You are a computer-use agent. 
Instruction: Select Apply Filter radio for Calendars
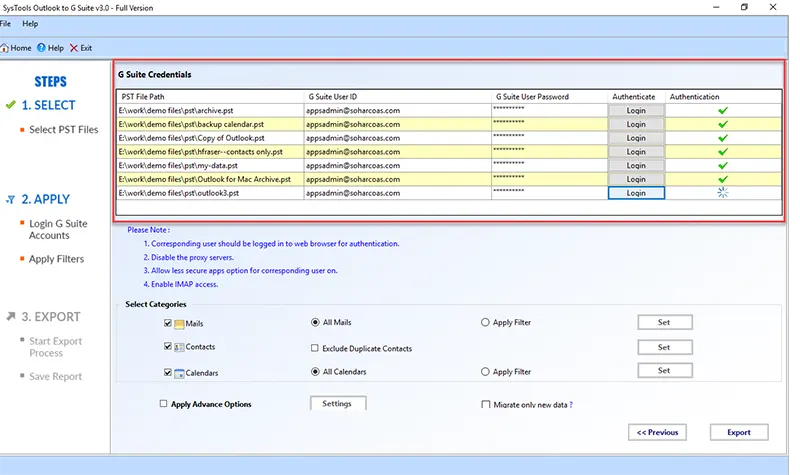coord(485,371)
